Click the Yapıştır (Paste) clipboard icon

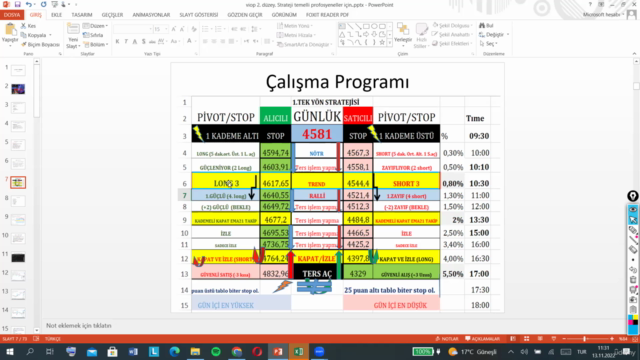click(10, 29)
